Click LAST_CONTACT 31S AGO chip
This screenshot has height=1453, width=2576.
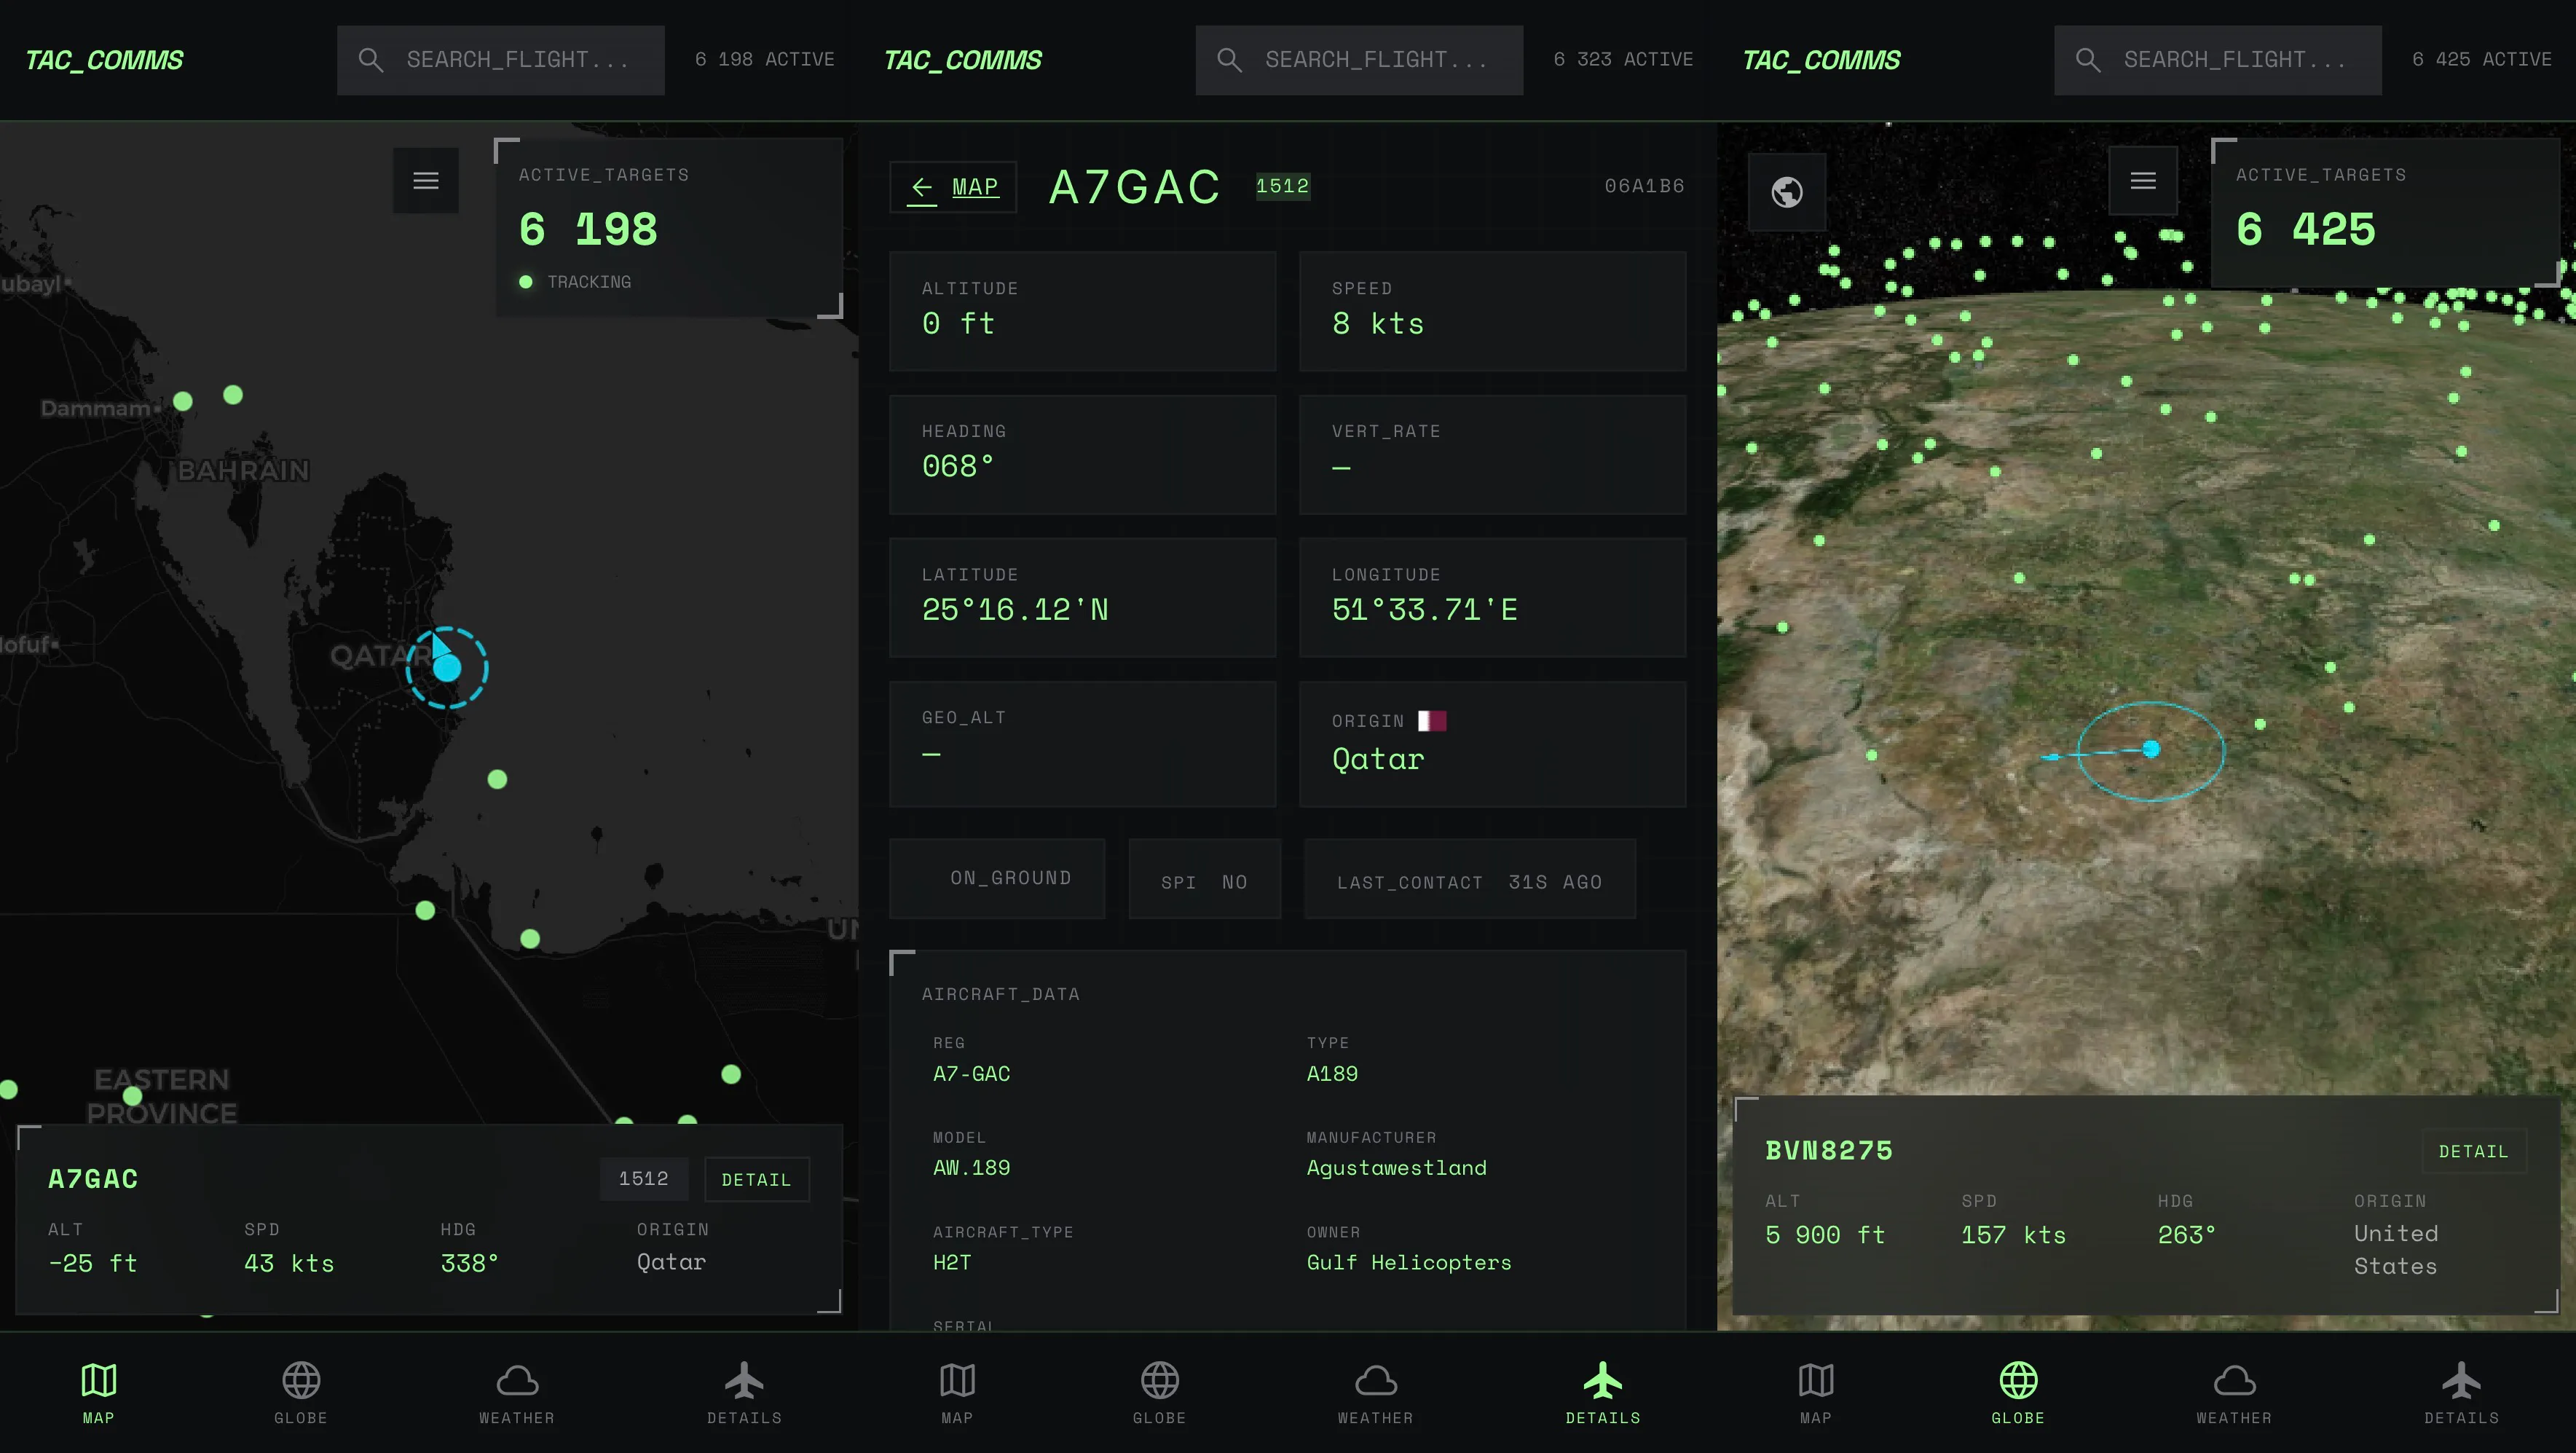click(1470, 879)
